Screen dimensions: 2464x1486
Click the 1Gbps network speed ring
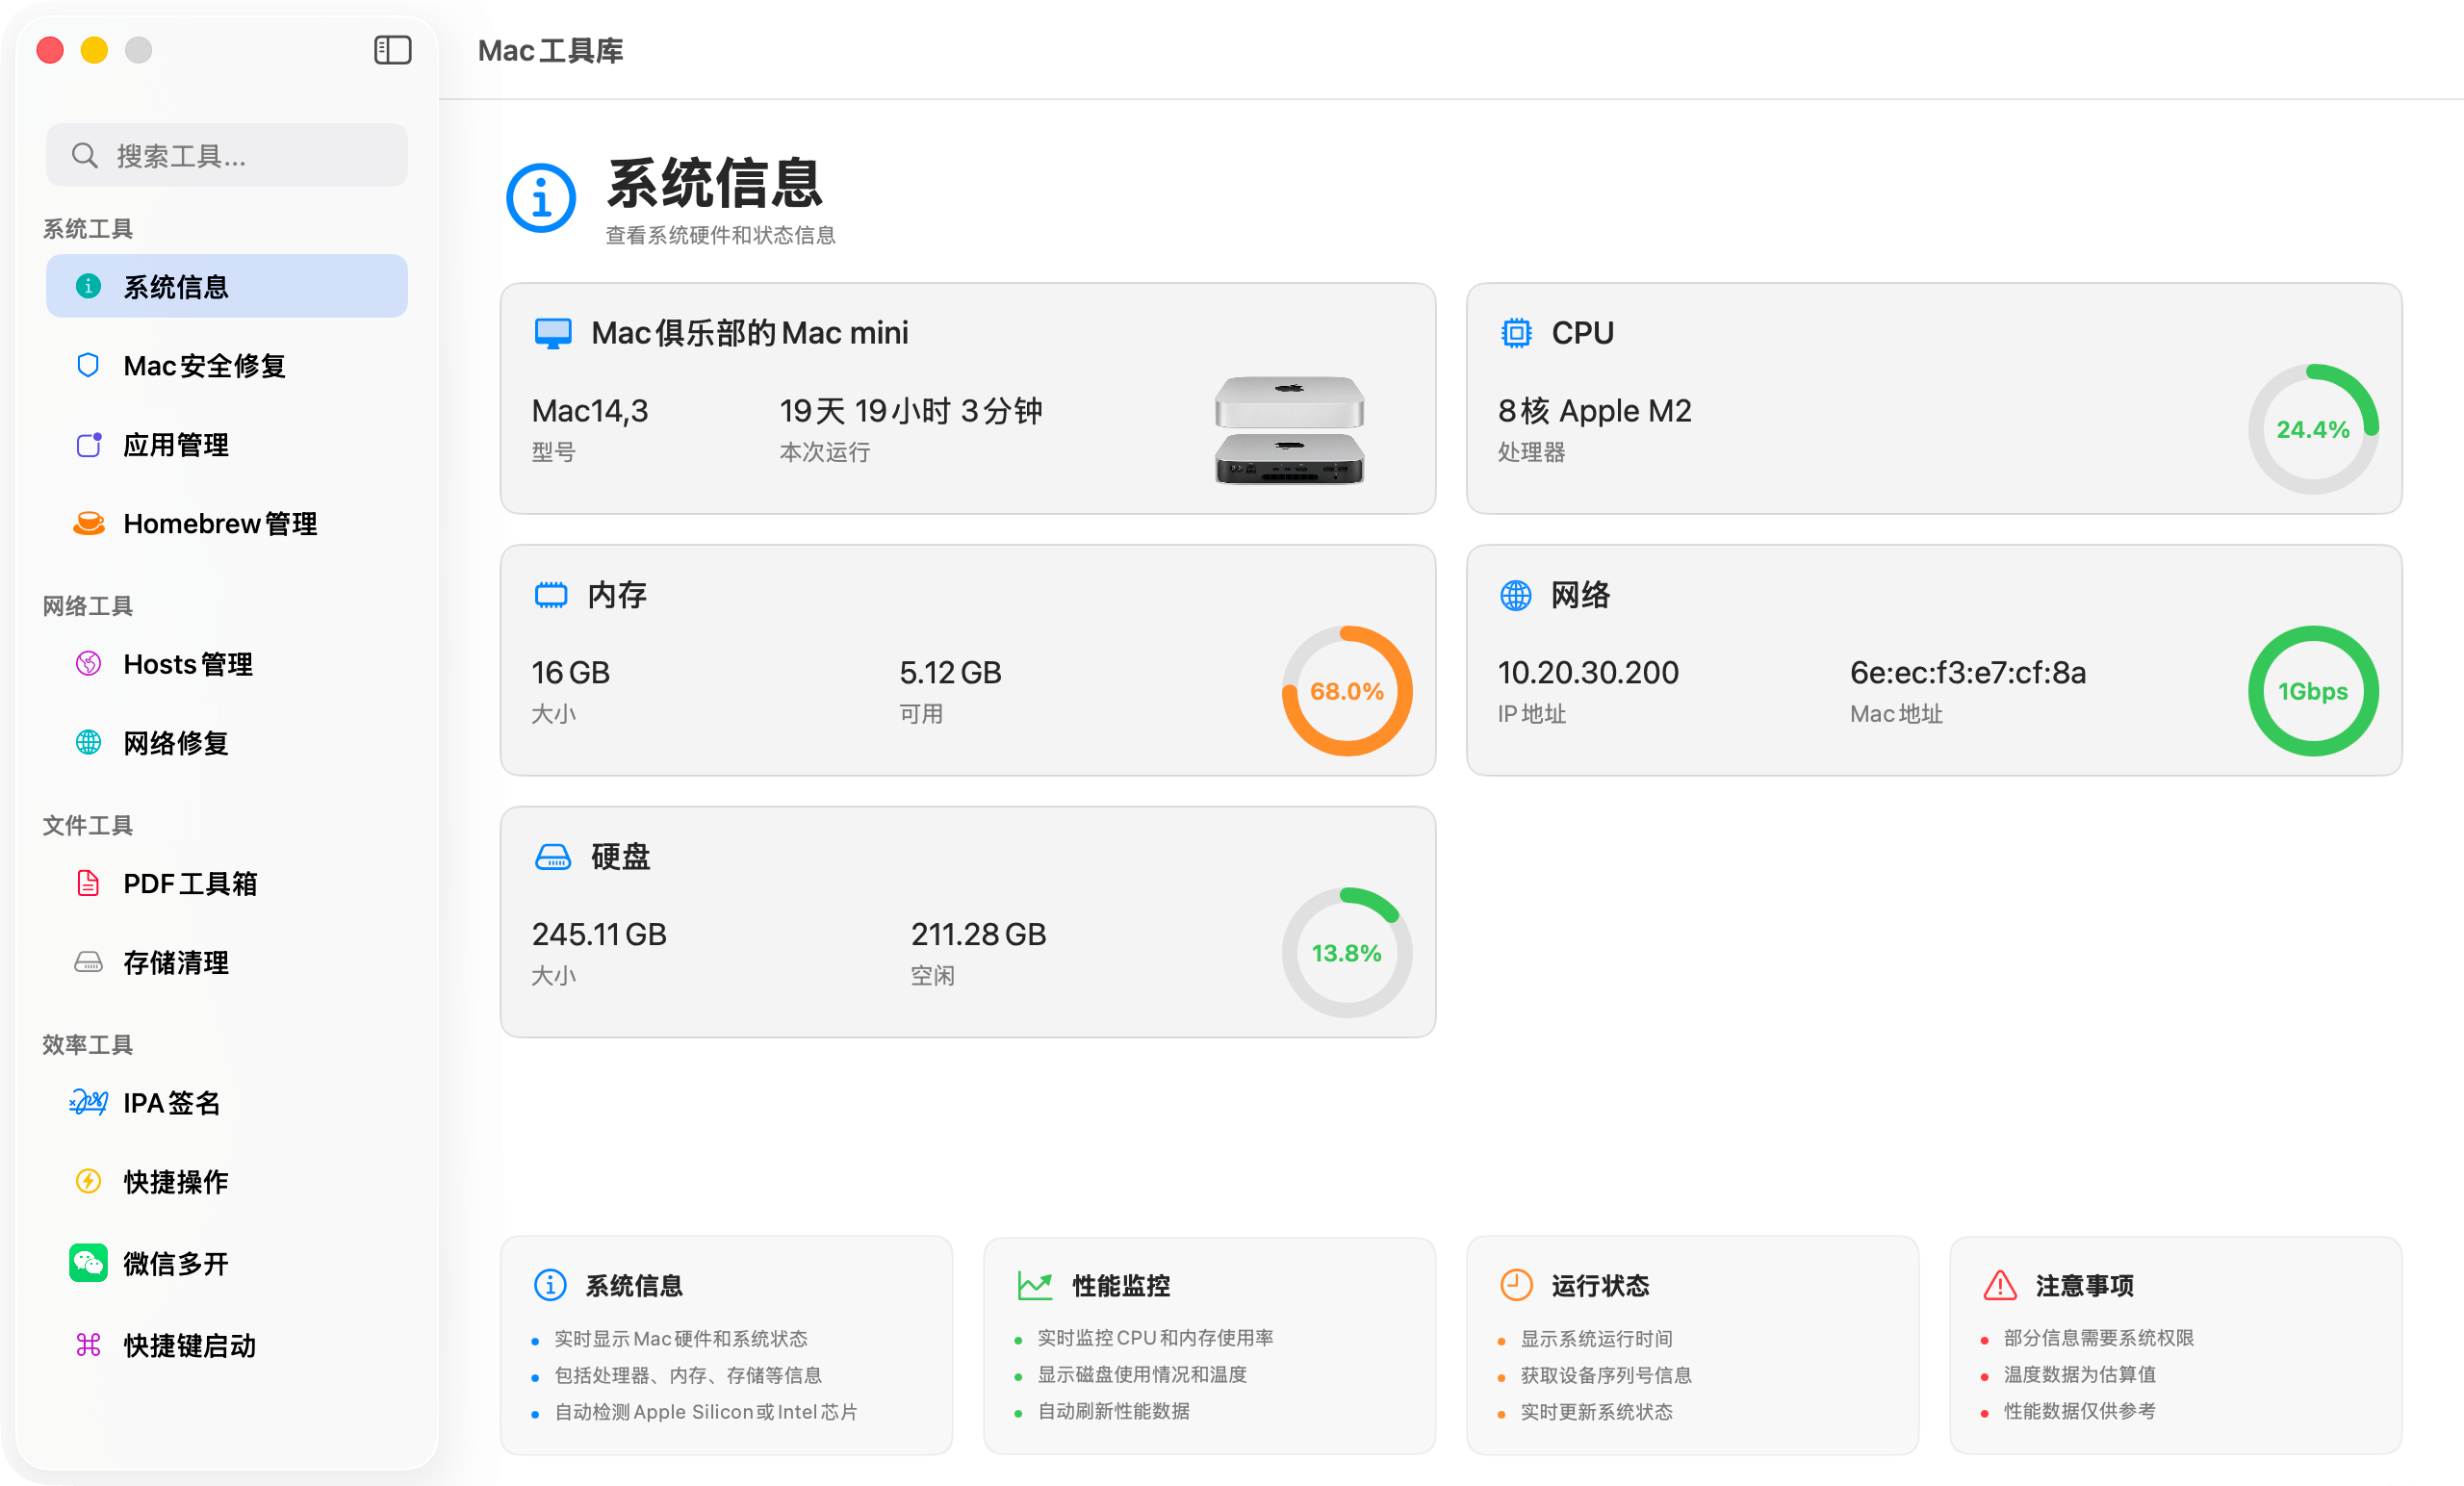click(2312, 691)
